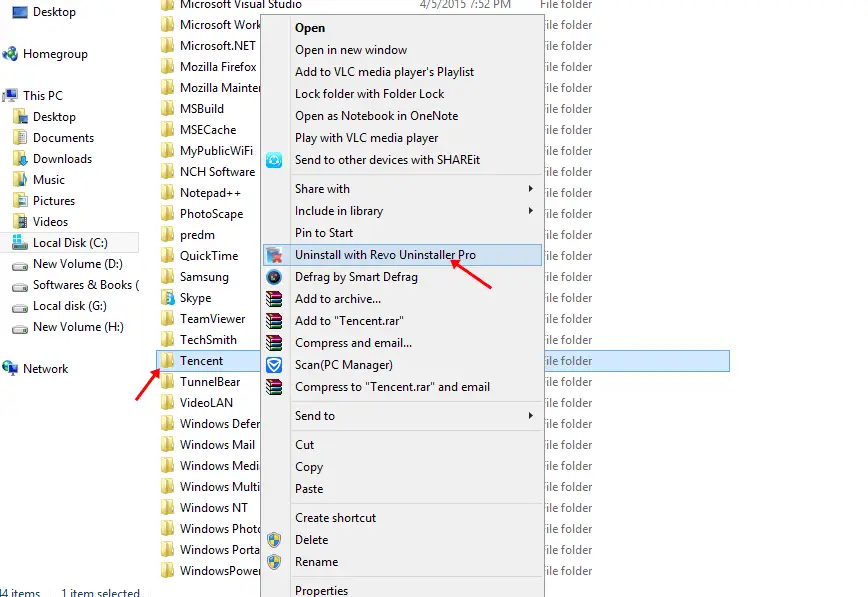Click the Network icon in sidebar
This screenshot has width=868, height=597.
point(10,368)
